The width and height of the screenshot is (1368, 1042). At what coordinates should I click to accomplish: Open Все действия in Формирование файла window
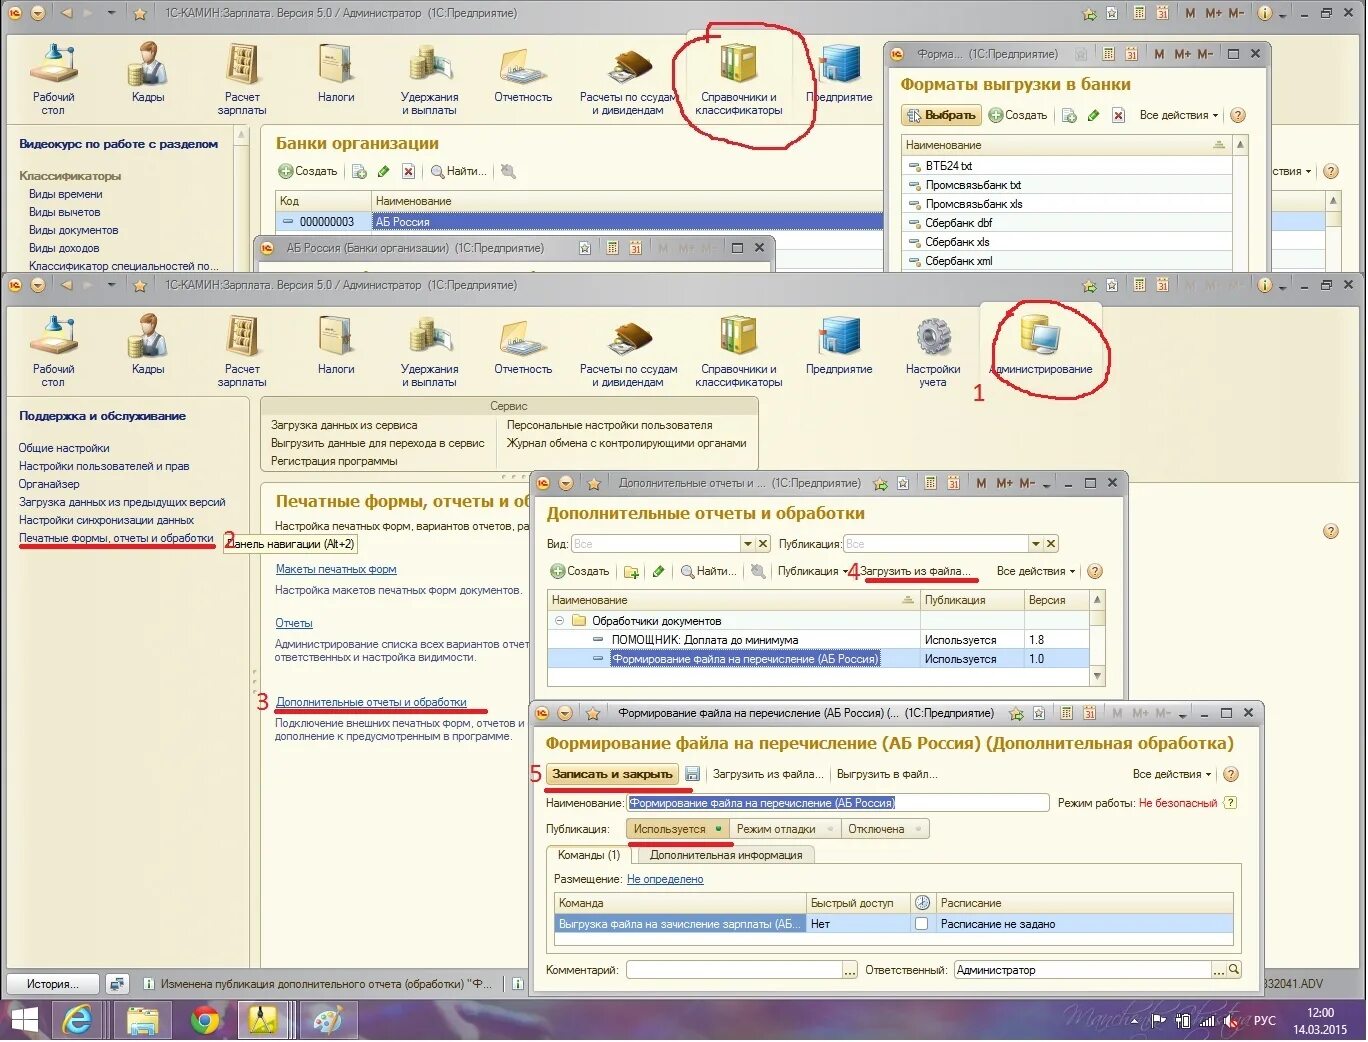click(1172, 774)
